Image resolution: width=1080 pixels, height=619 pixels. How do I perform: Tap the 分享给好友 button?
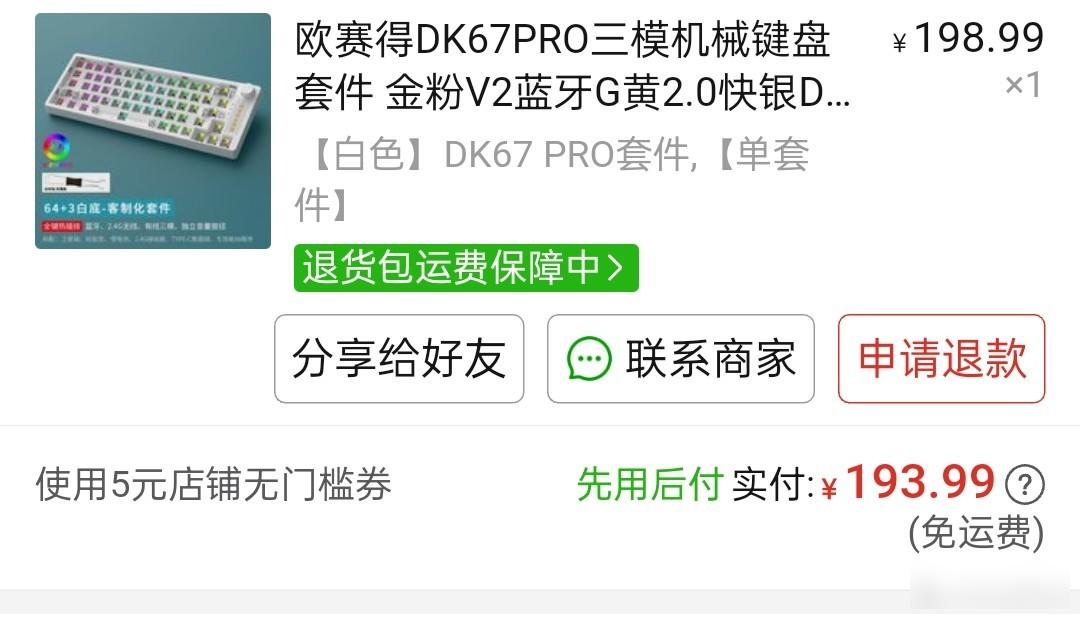pyautogui.click(x=399, y=359)
